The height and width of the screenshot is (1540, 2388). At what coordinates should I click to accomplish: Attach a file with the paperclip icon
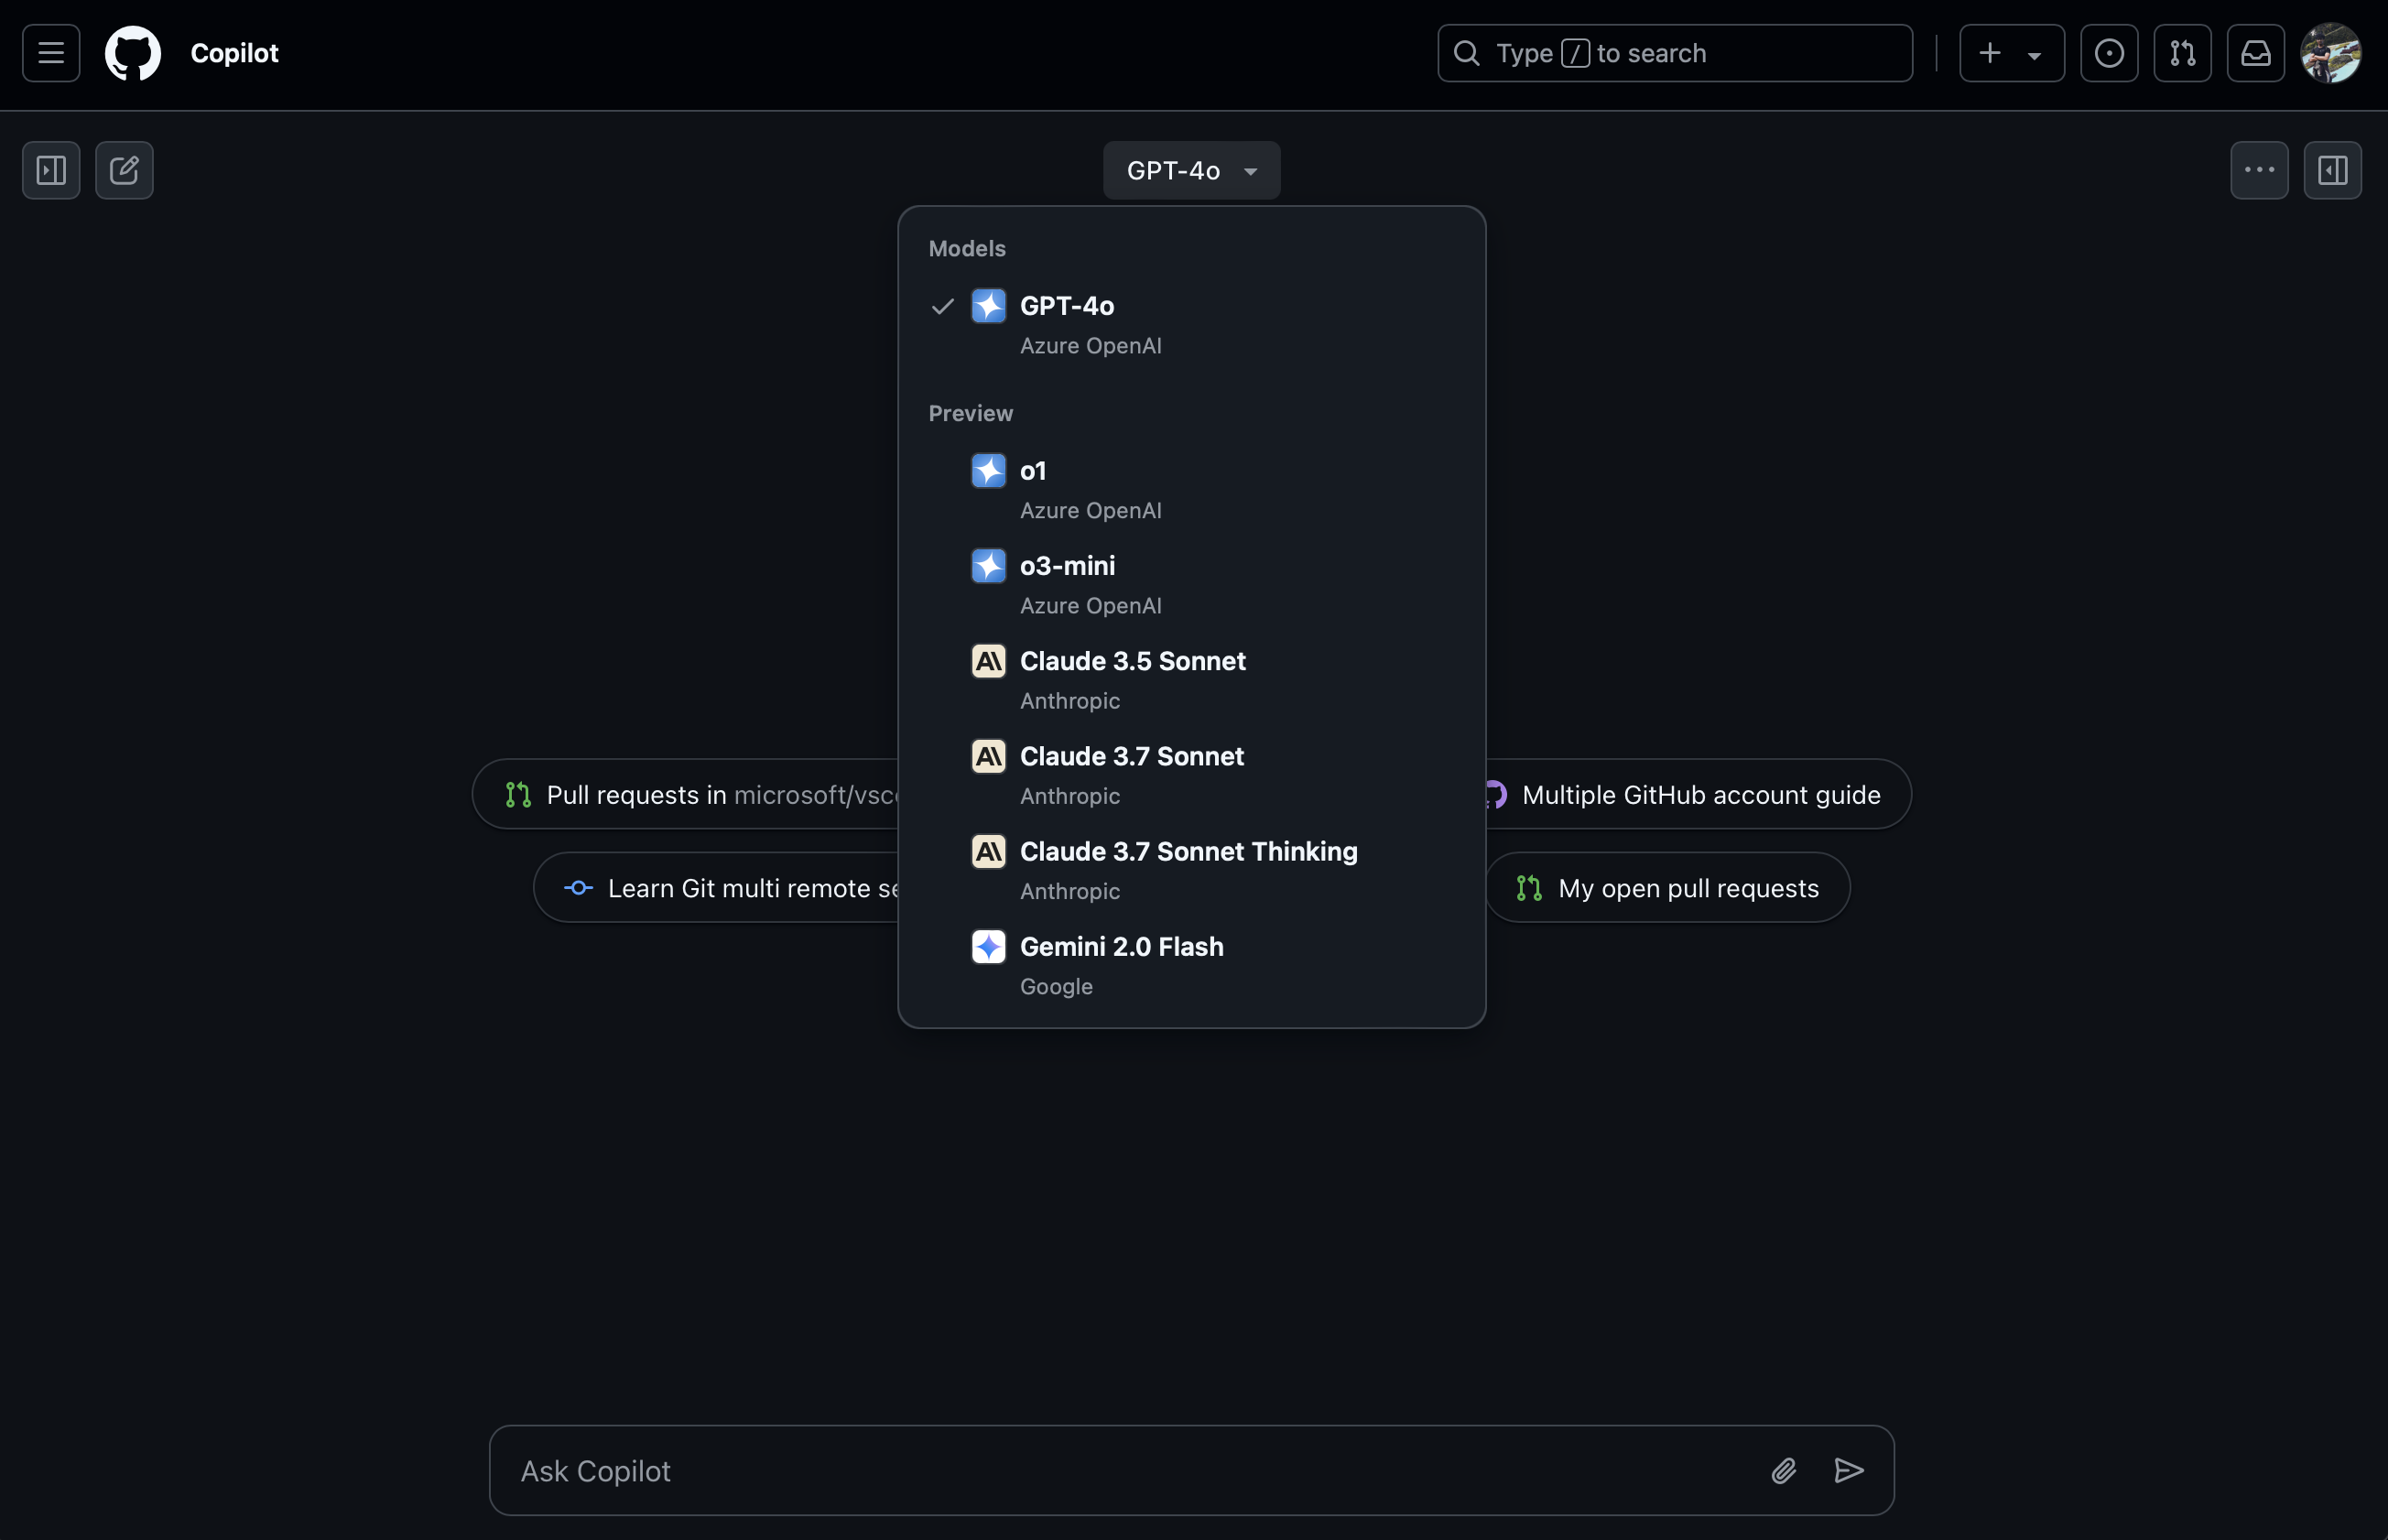coord(1783,1470)
